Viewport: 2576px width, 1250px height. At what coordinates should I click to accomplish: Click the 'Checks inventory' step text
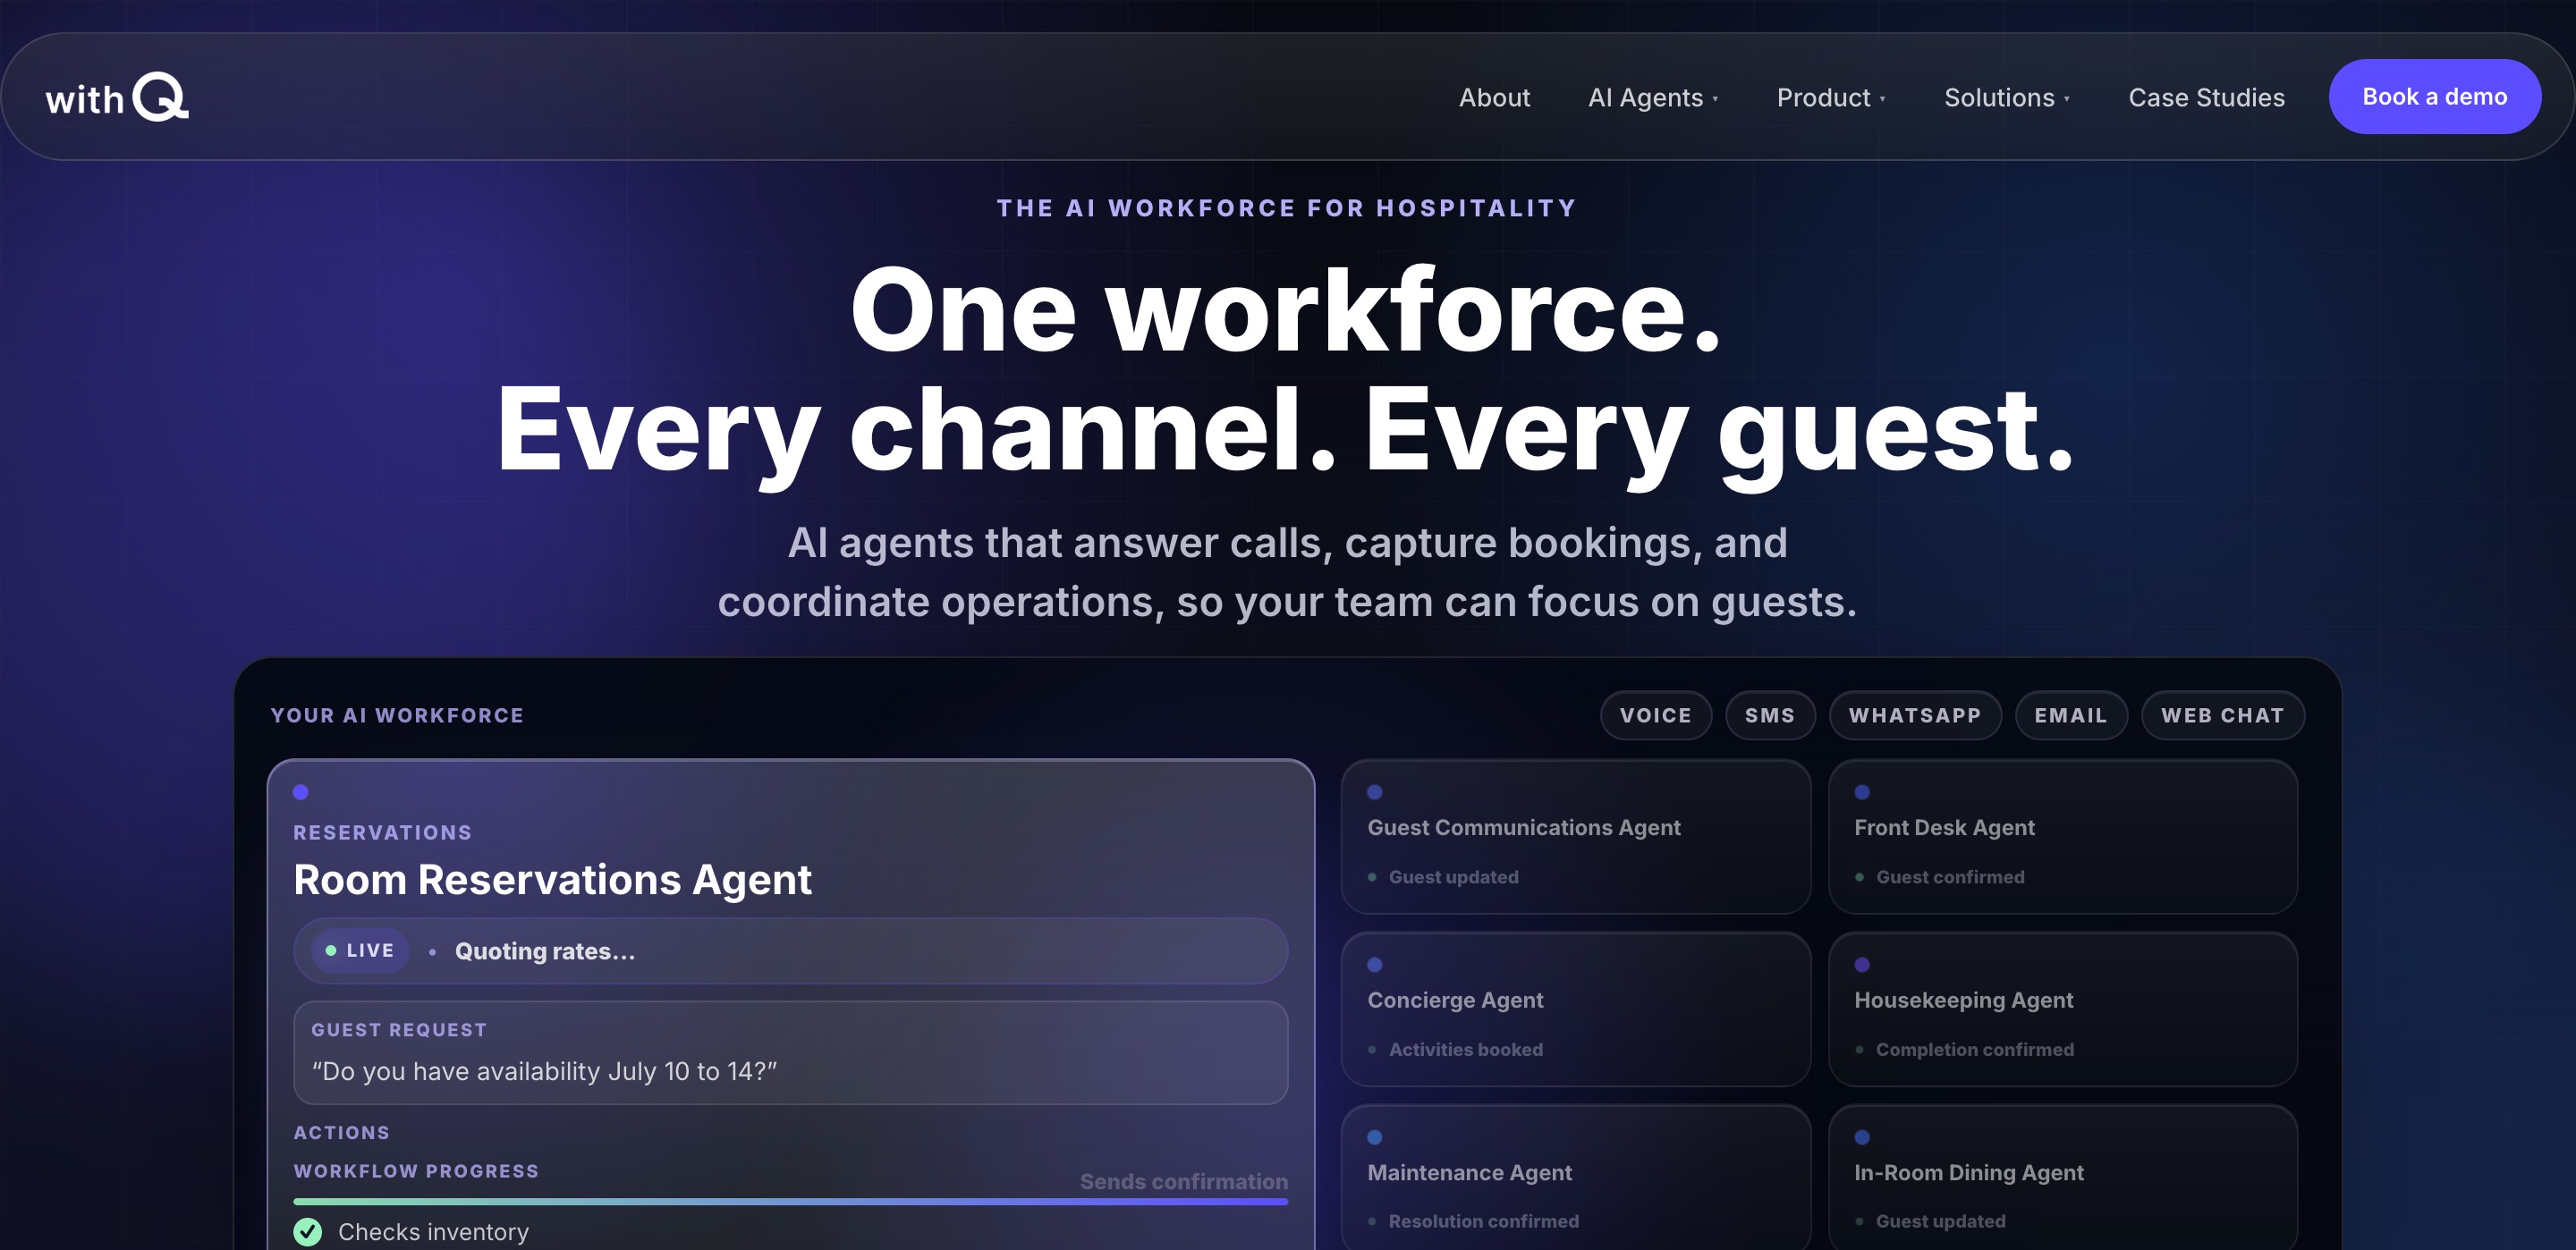click(x=433, y=1233)
